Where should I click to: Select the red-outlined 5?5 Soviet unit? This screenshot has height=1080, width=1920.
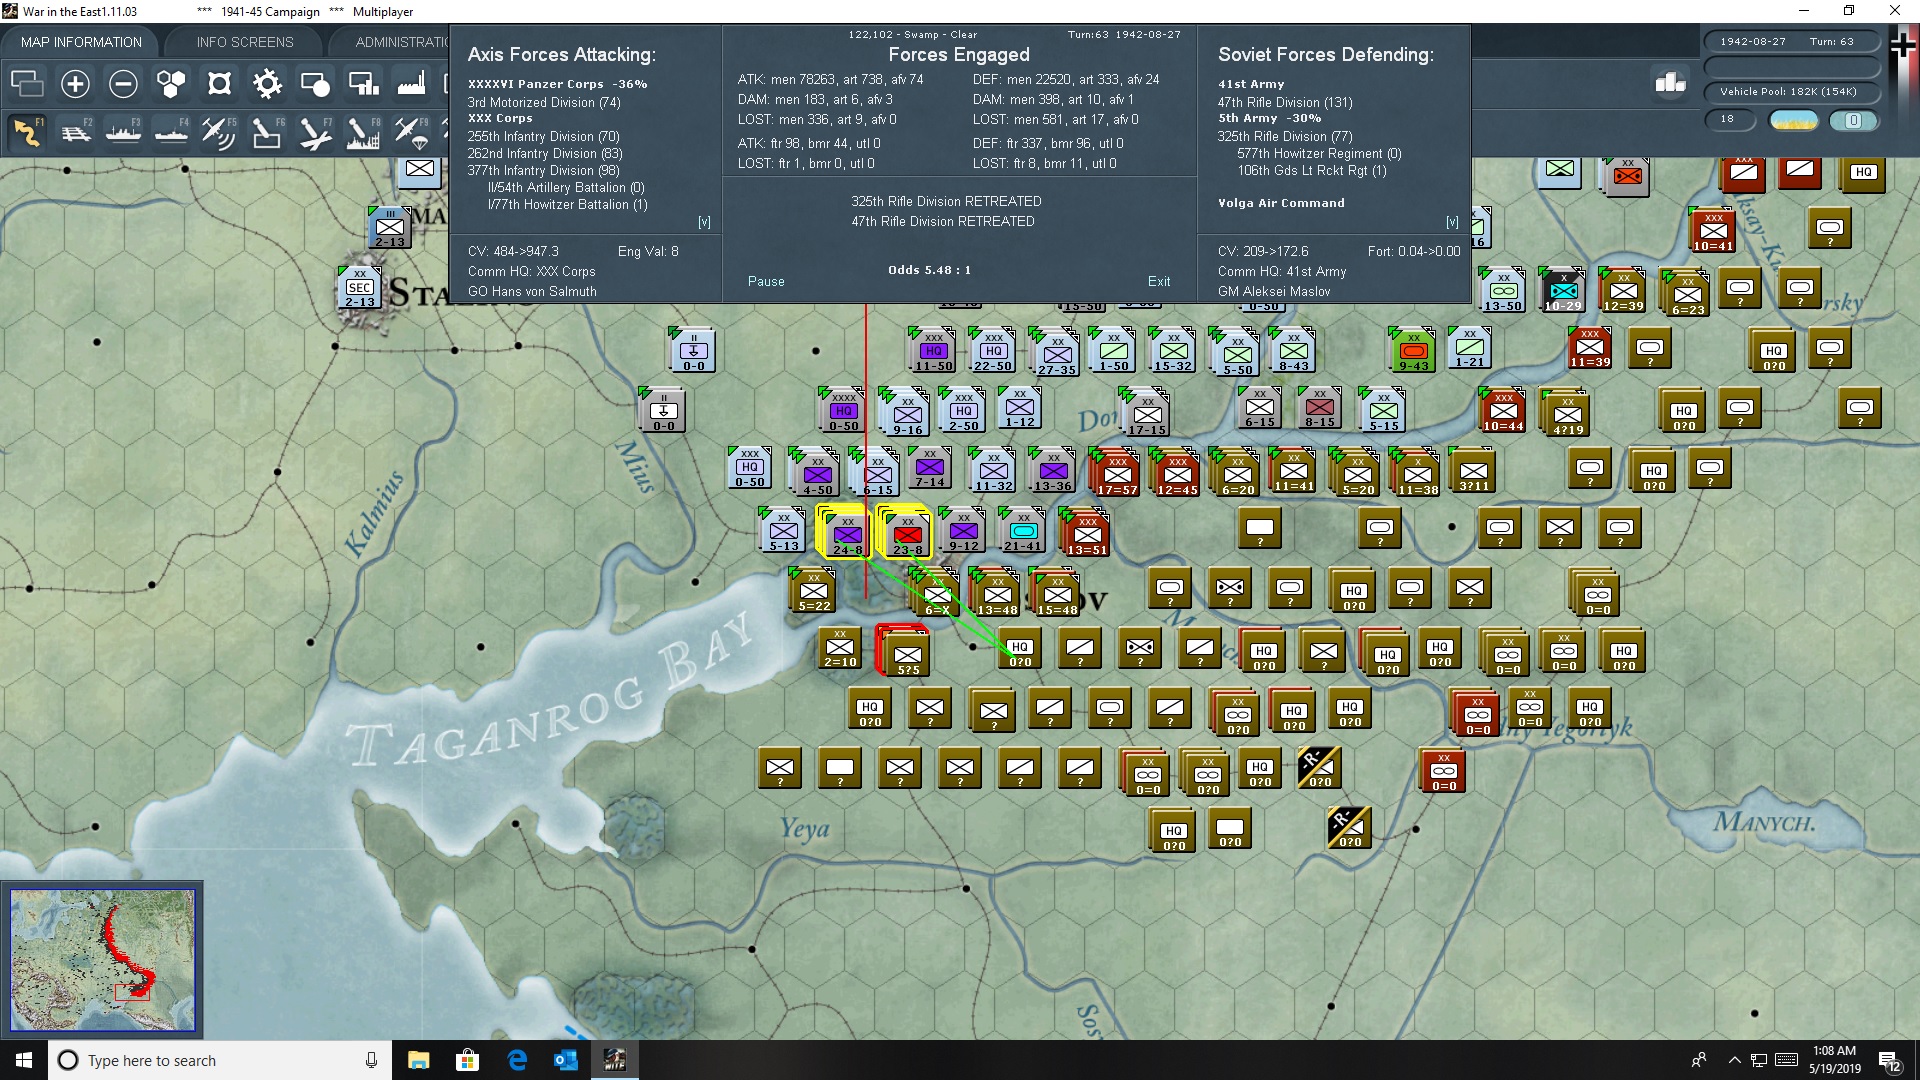click(x=904, y=652)
